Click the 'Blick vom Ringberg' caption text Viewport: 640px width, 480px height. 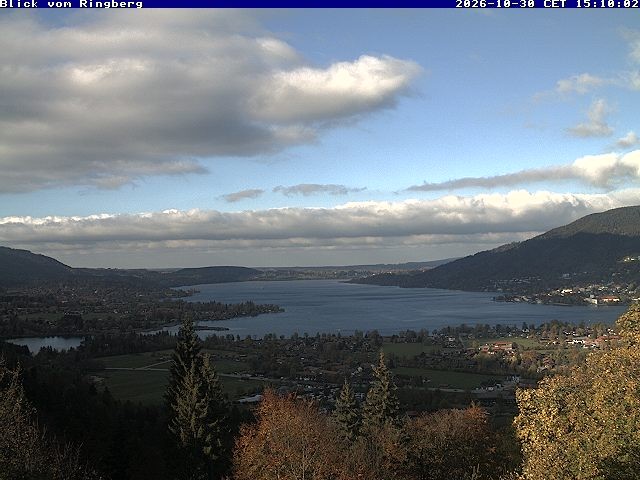pos(71,4)
